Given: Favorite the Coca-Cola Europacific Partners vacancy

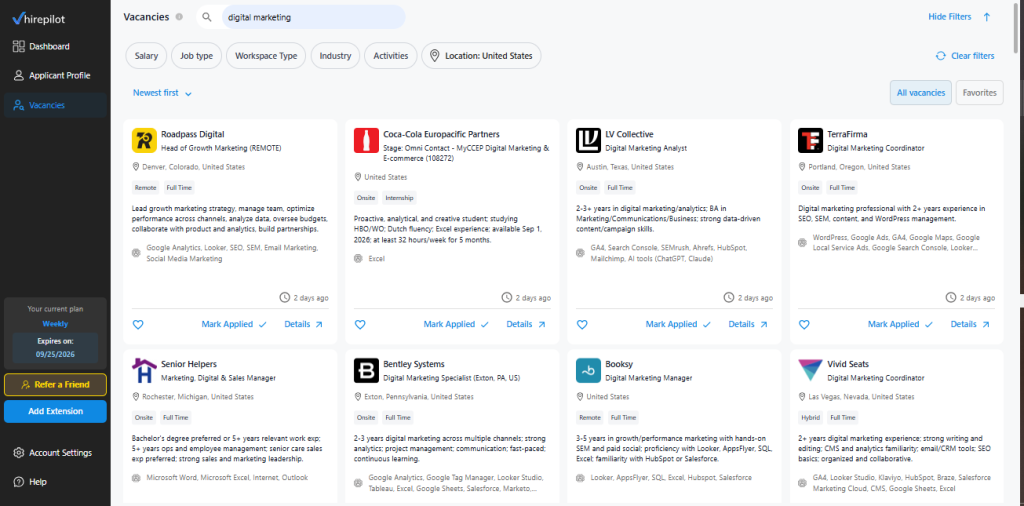Looking at the screenshot, I should click(x=360, y=324).
